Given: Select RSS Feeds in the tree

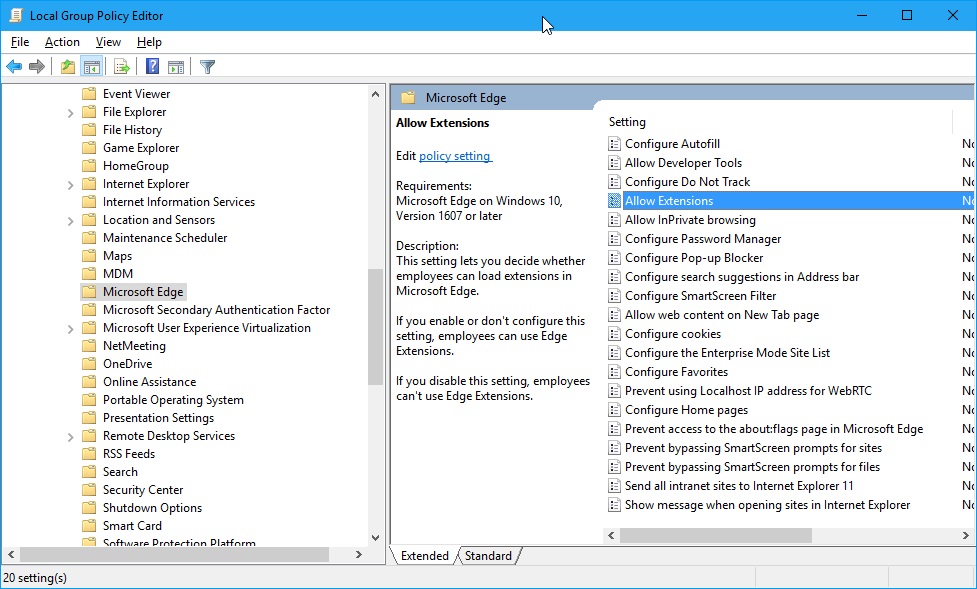Looking at the screenshot, I should click(129, 454).
